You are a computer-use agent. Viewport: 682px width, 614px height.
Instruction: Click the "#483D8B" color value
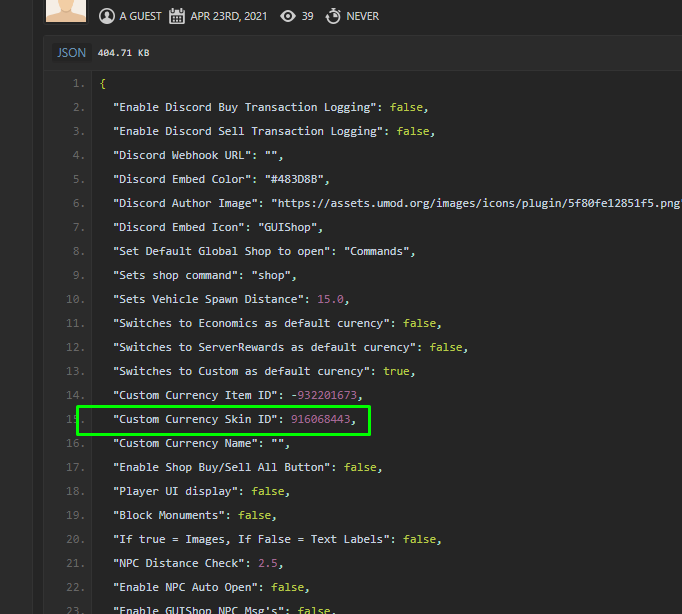point(294,179)
